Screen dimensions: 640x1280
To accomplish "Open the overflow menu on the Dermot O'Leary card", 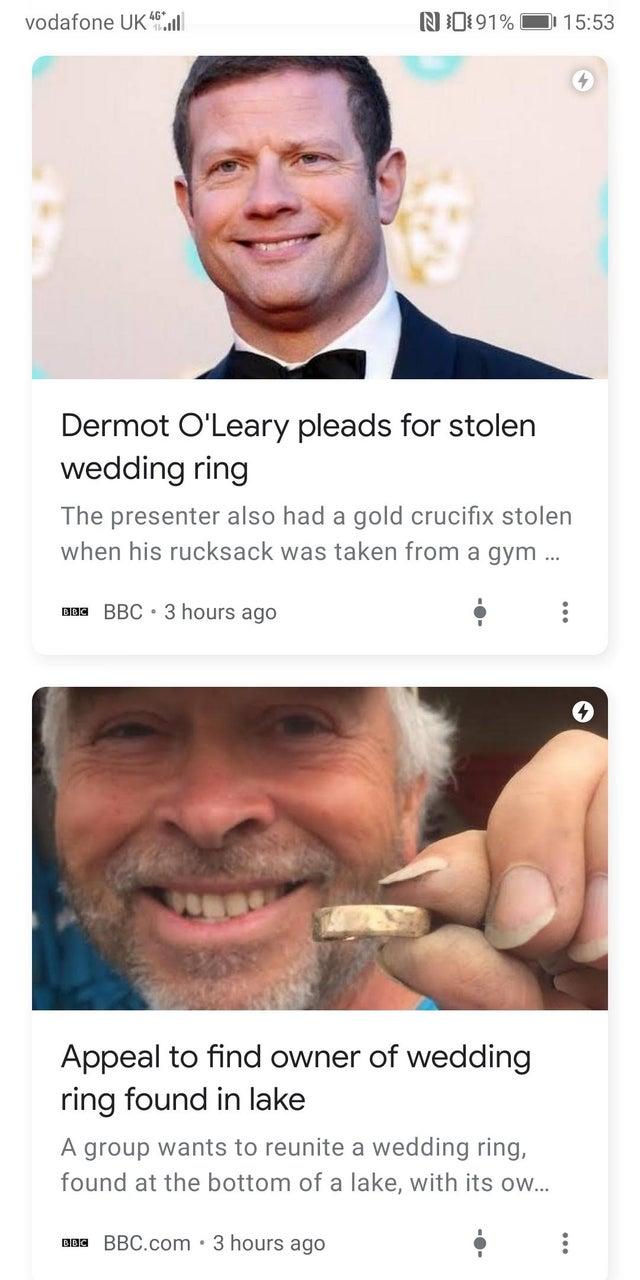I will click(565, 612).
